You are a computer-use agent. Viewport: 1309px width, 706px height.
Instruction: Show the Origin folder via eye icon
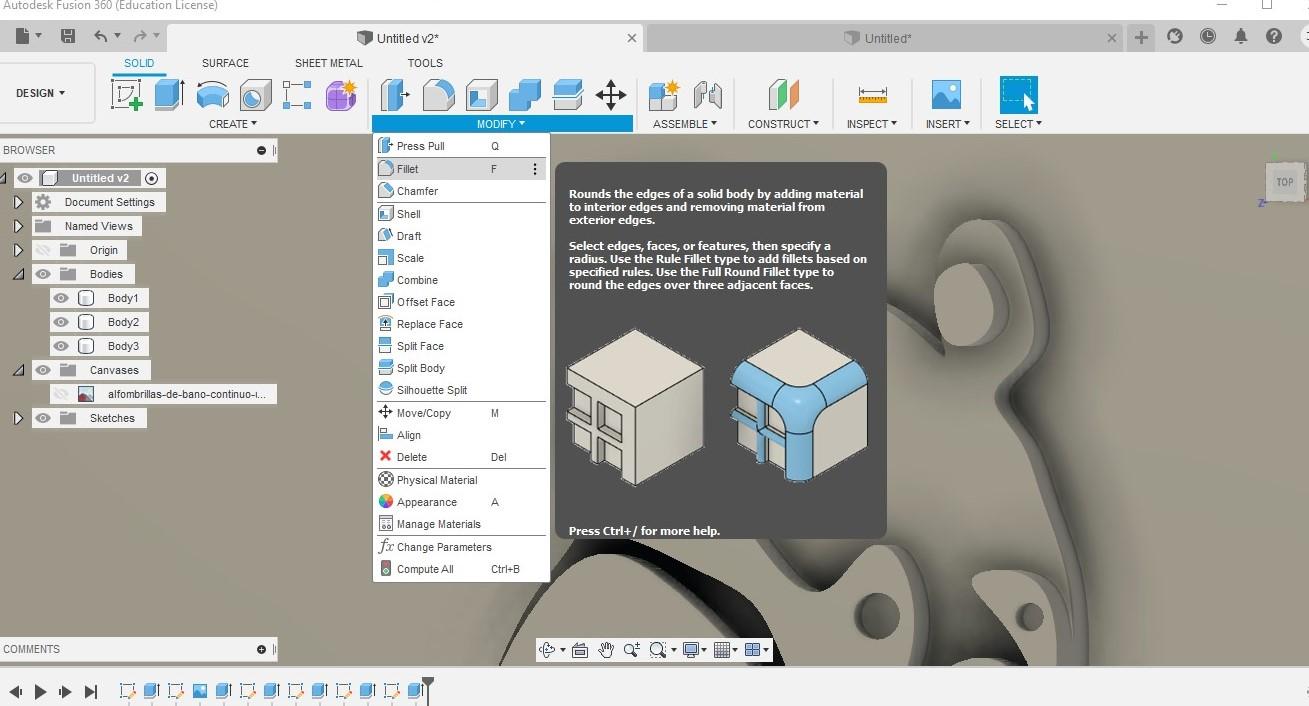(x=43, y=250)
